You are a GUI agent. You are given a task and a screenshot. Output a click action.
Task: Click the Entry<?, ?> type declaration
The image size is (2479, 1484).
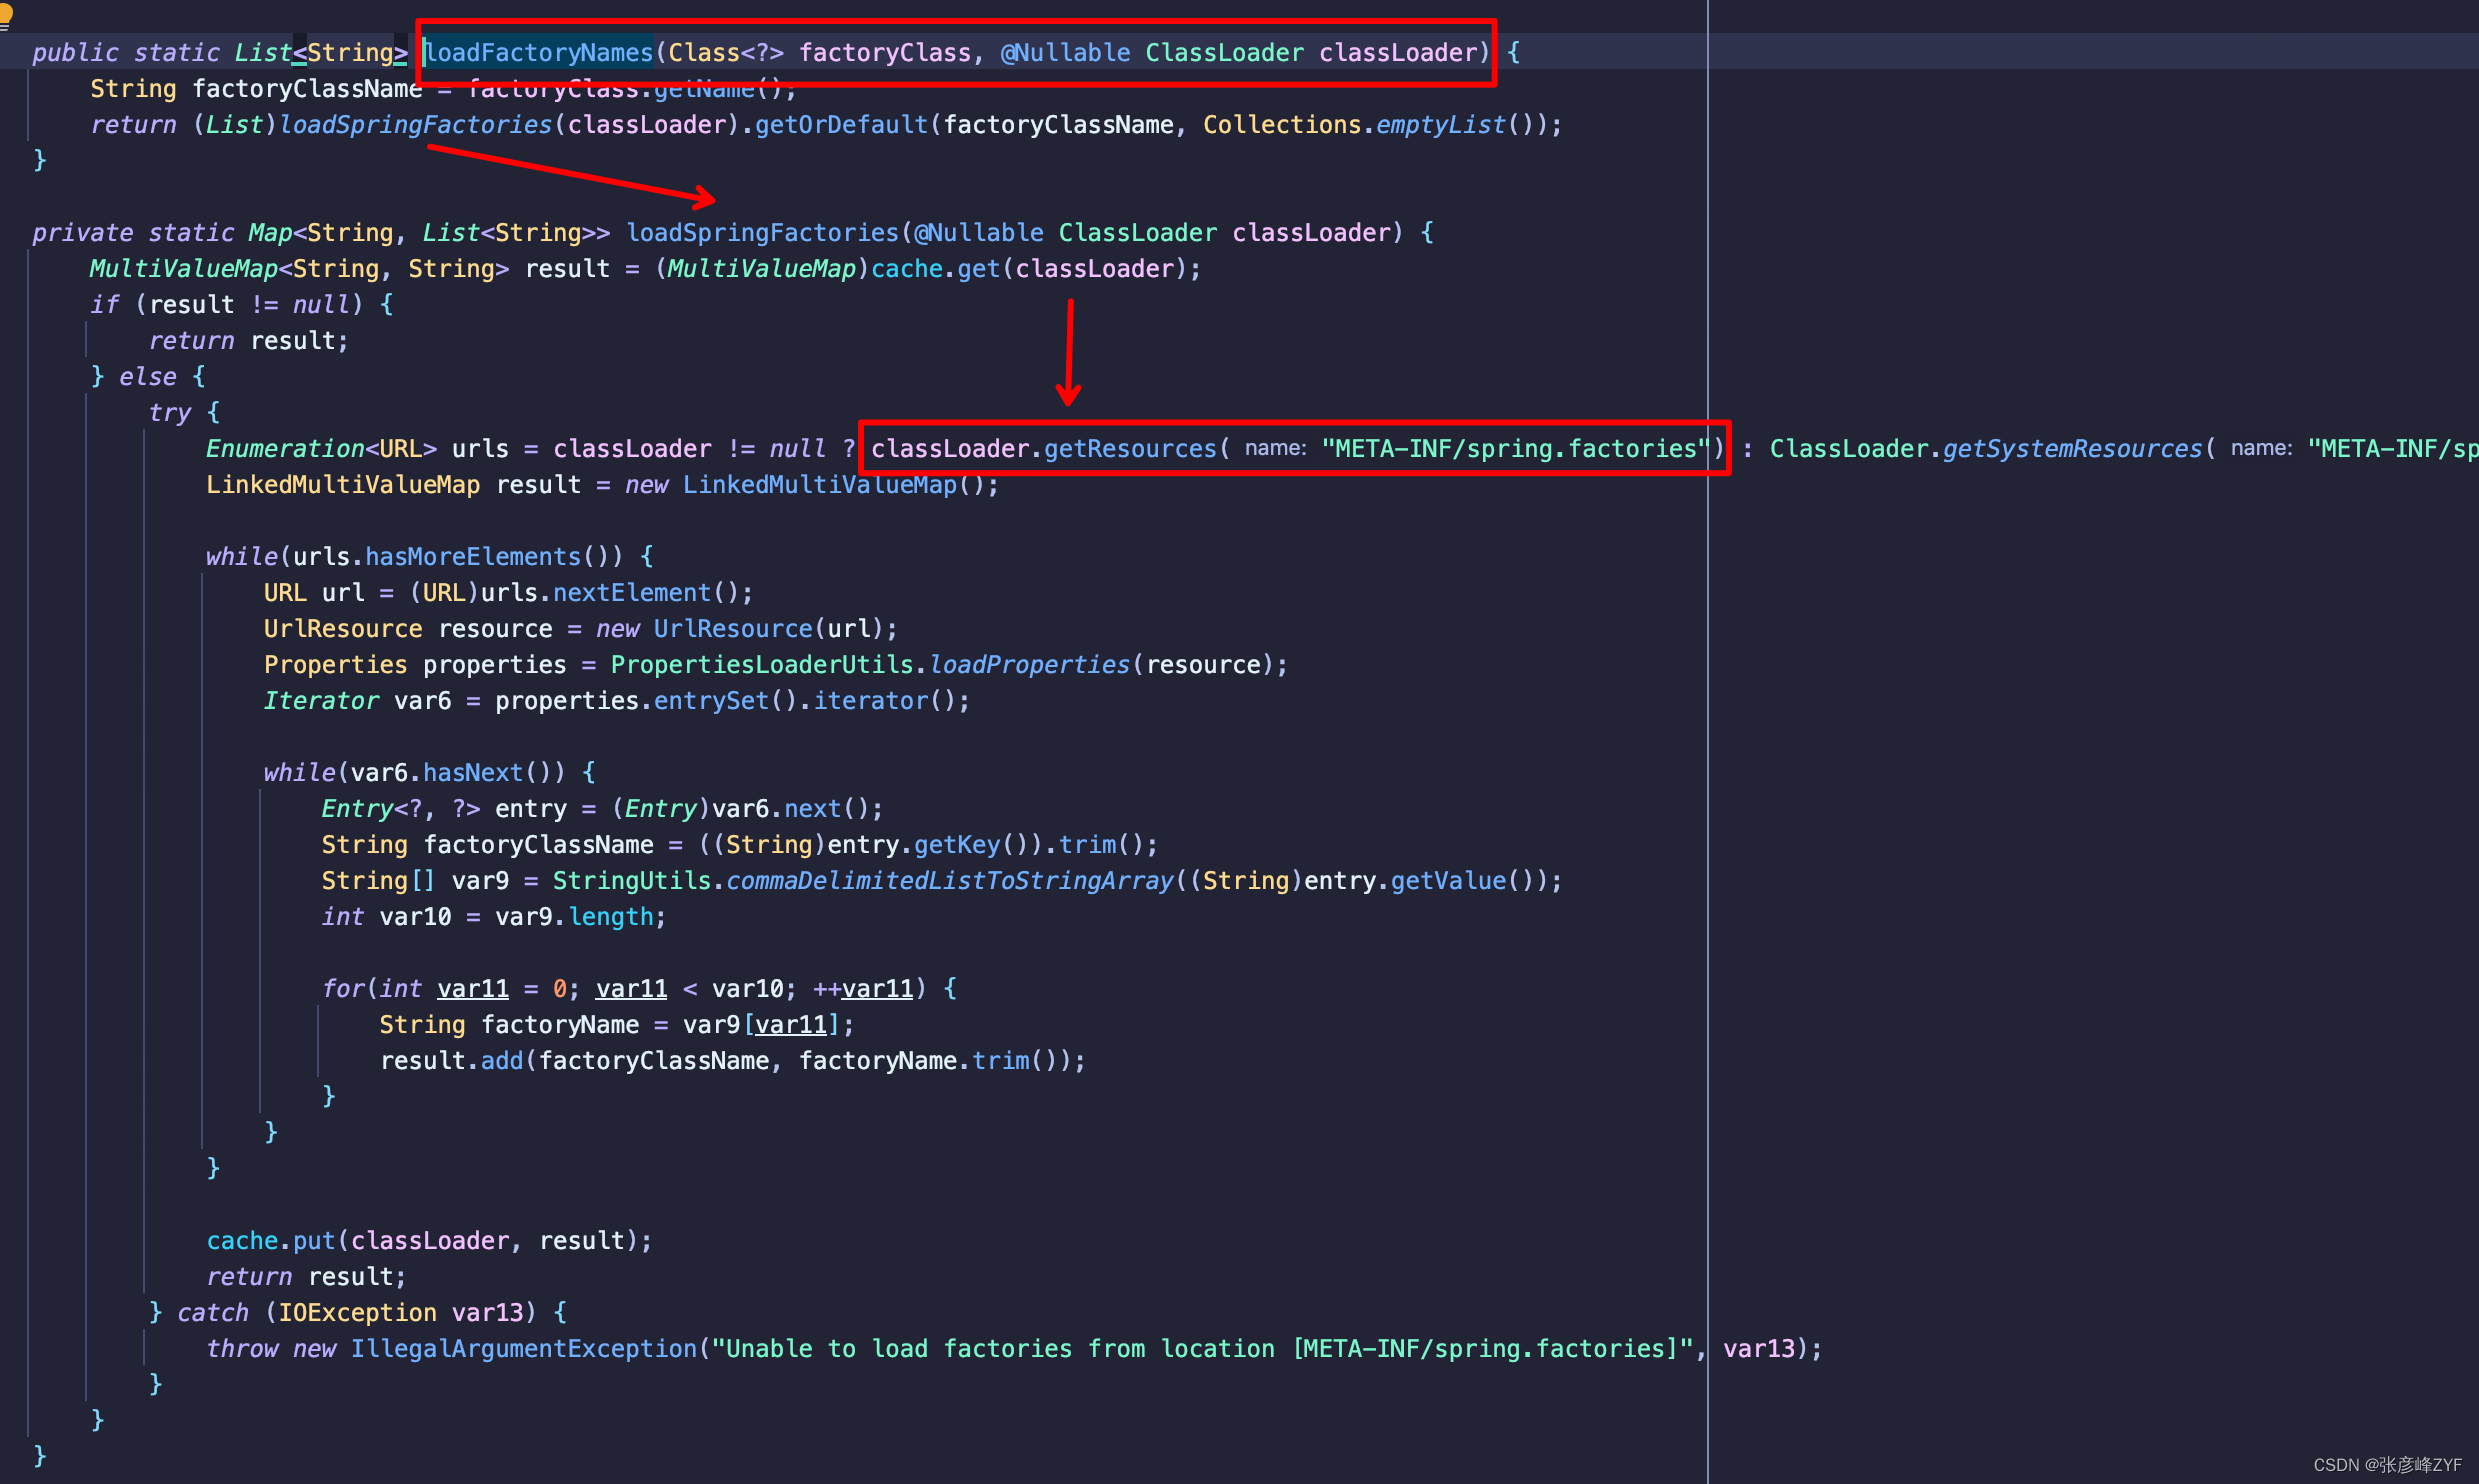(401, 808)
